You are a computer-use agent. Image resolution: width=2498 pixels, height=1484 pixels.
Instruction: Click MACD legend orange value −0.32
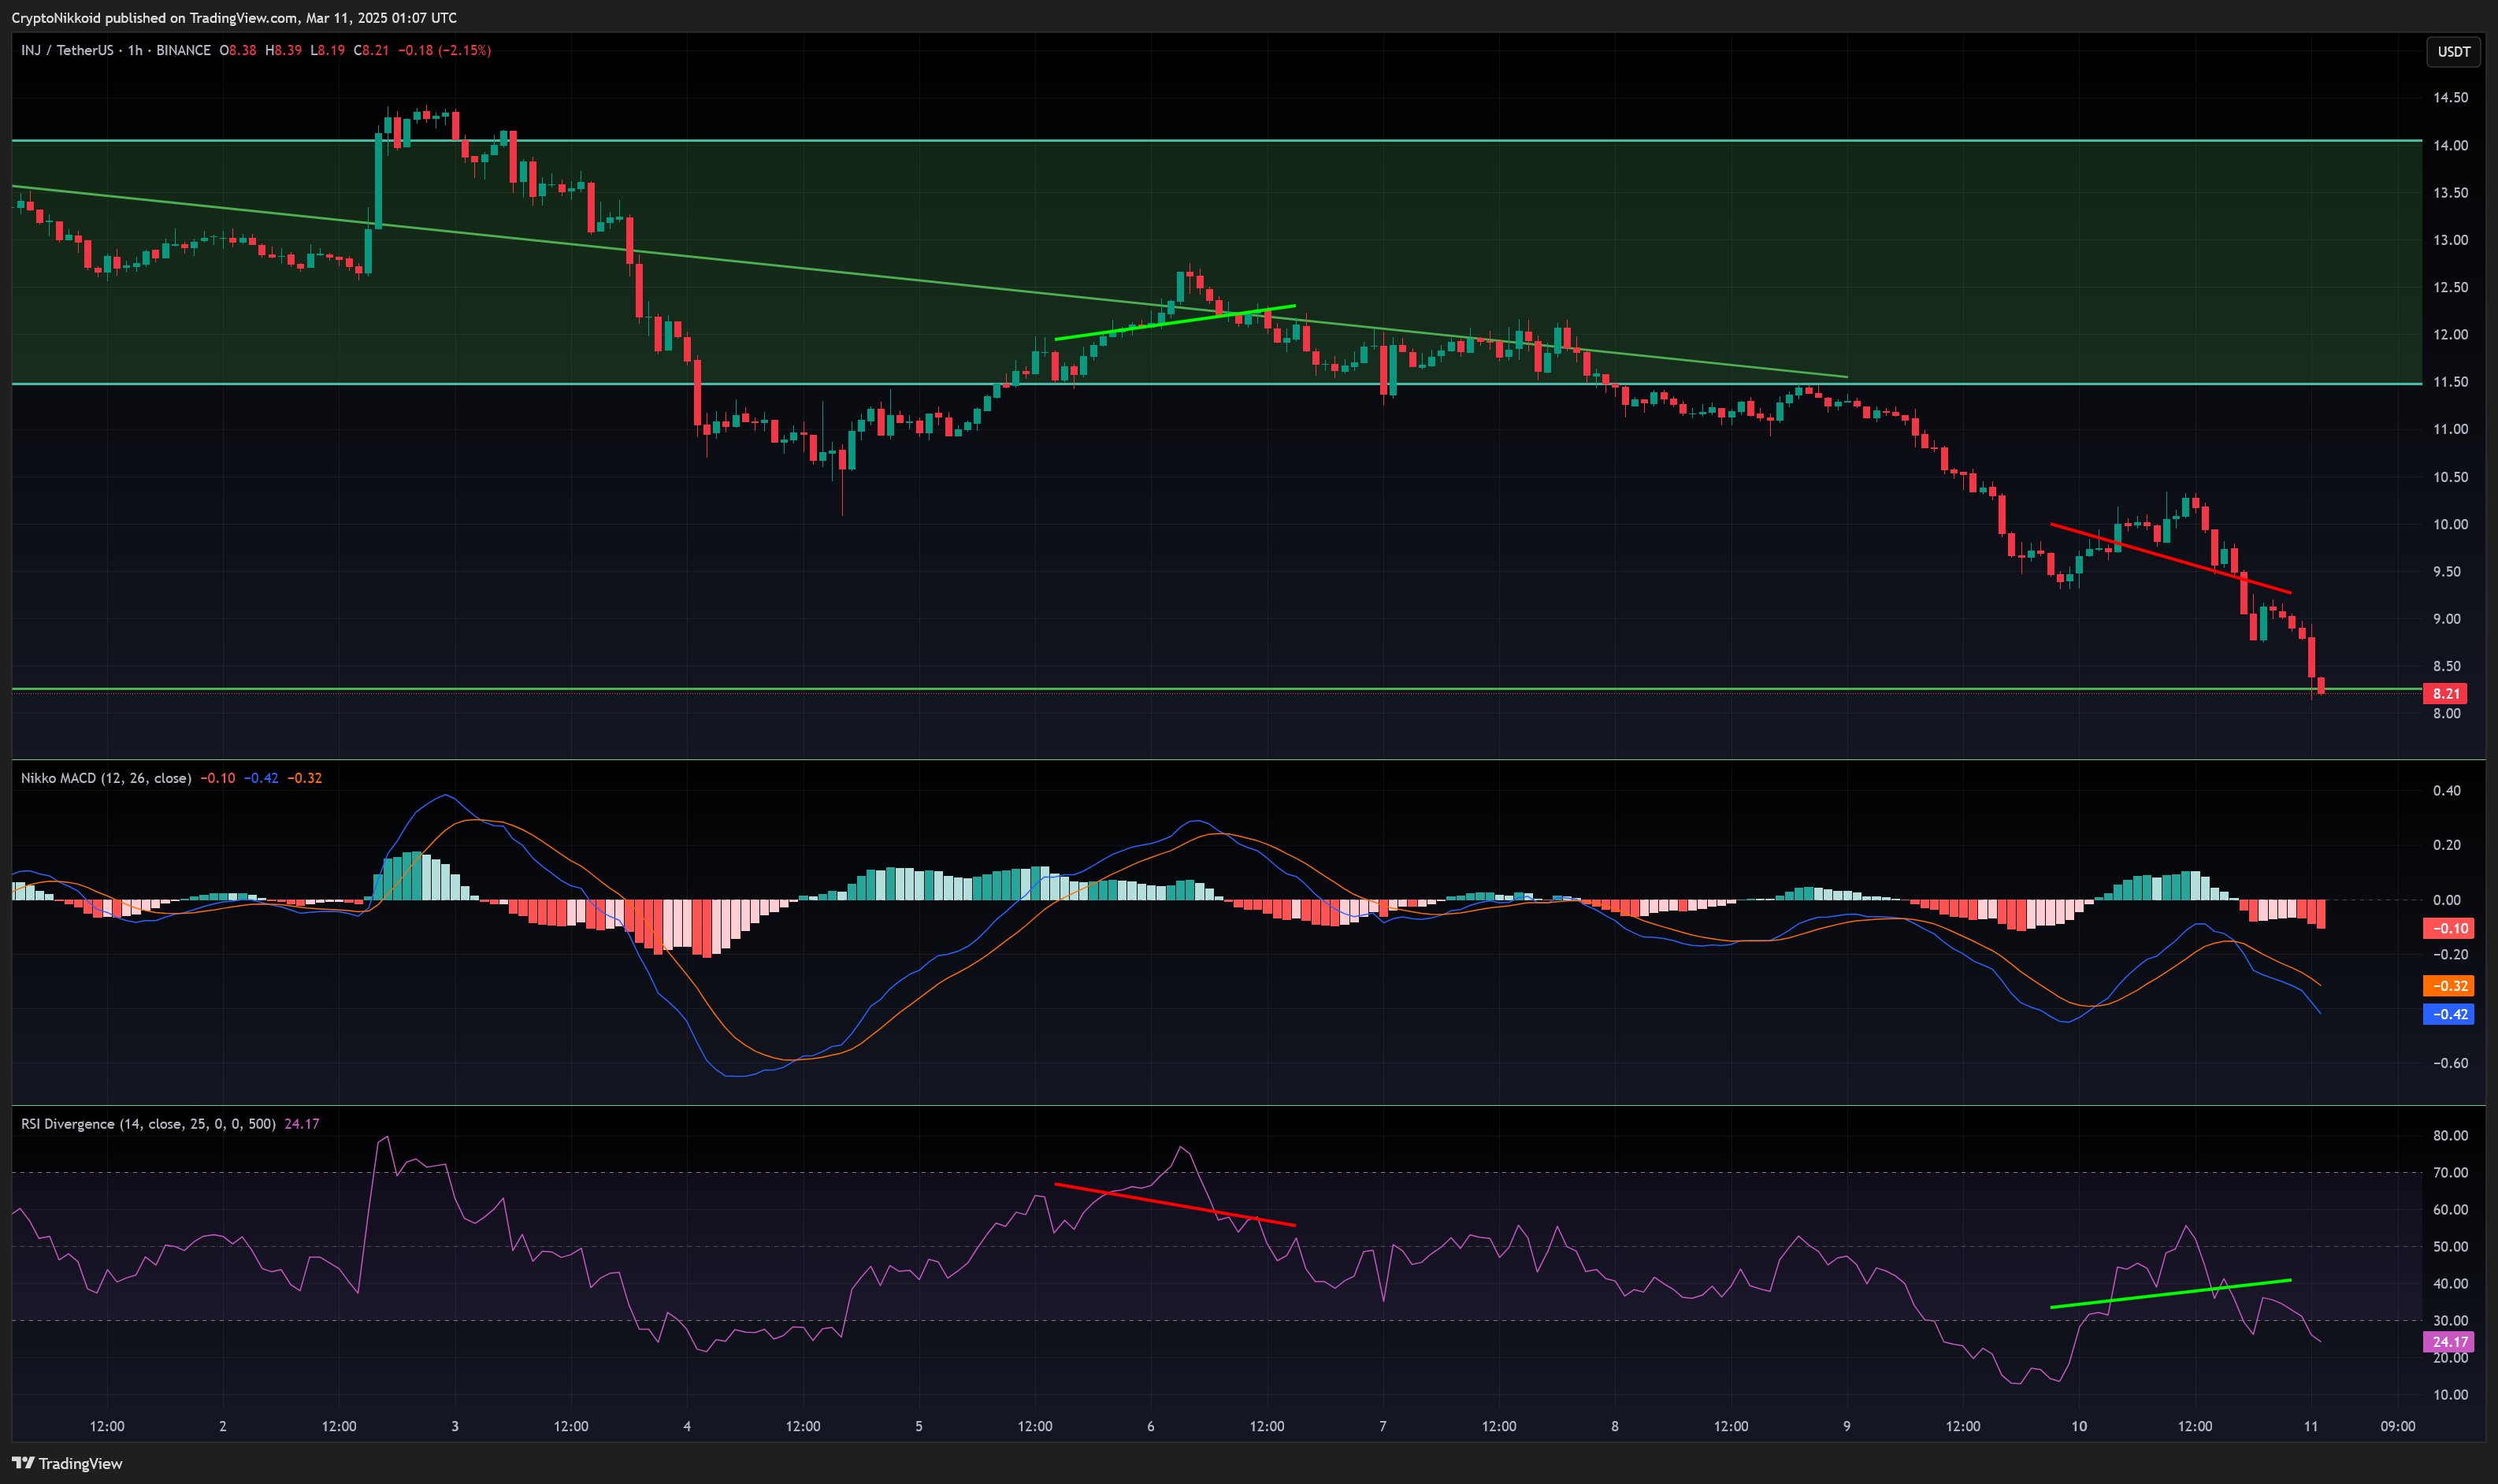point(305,778)
